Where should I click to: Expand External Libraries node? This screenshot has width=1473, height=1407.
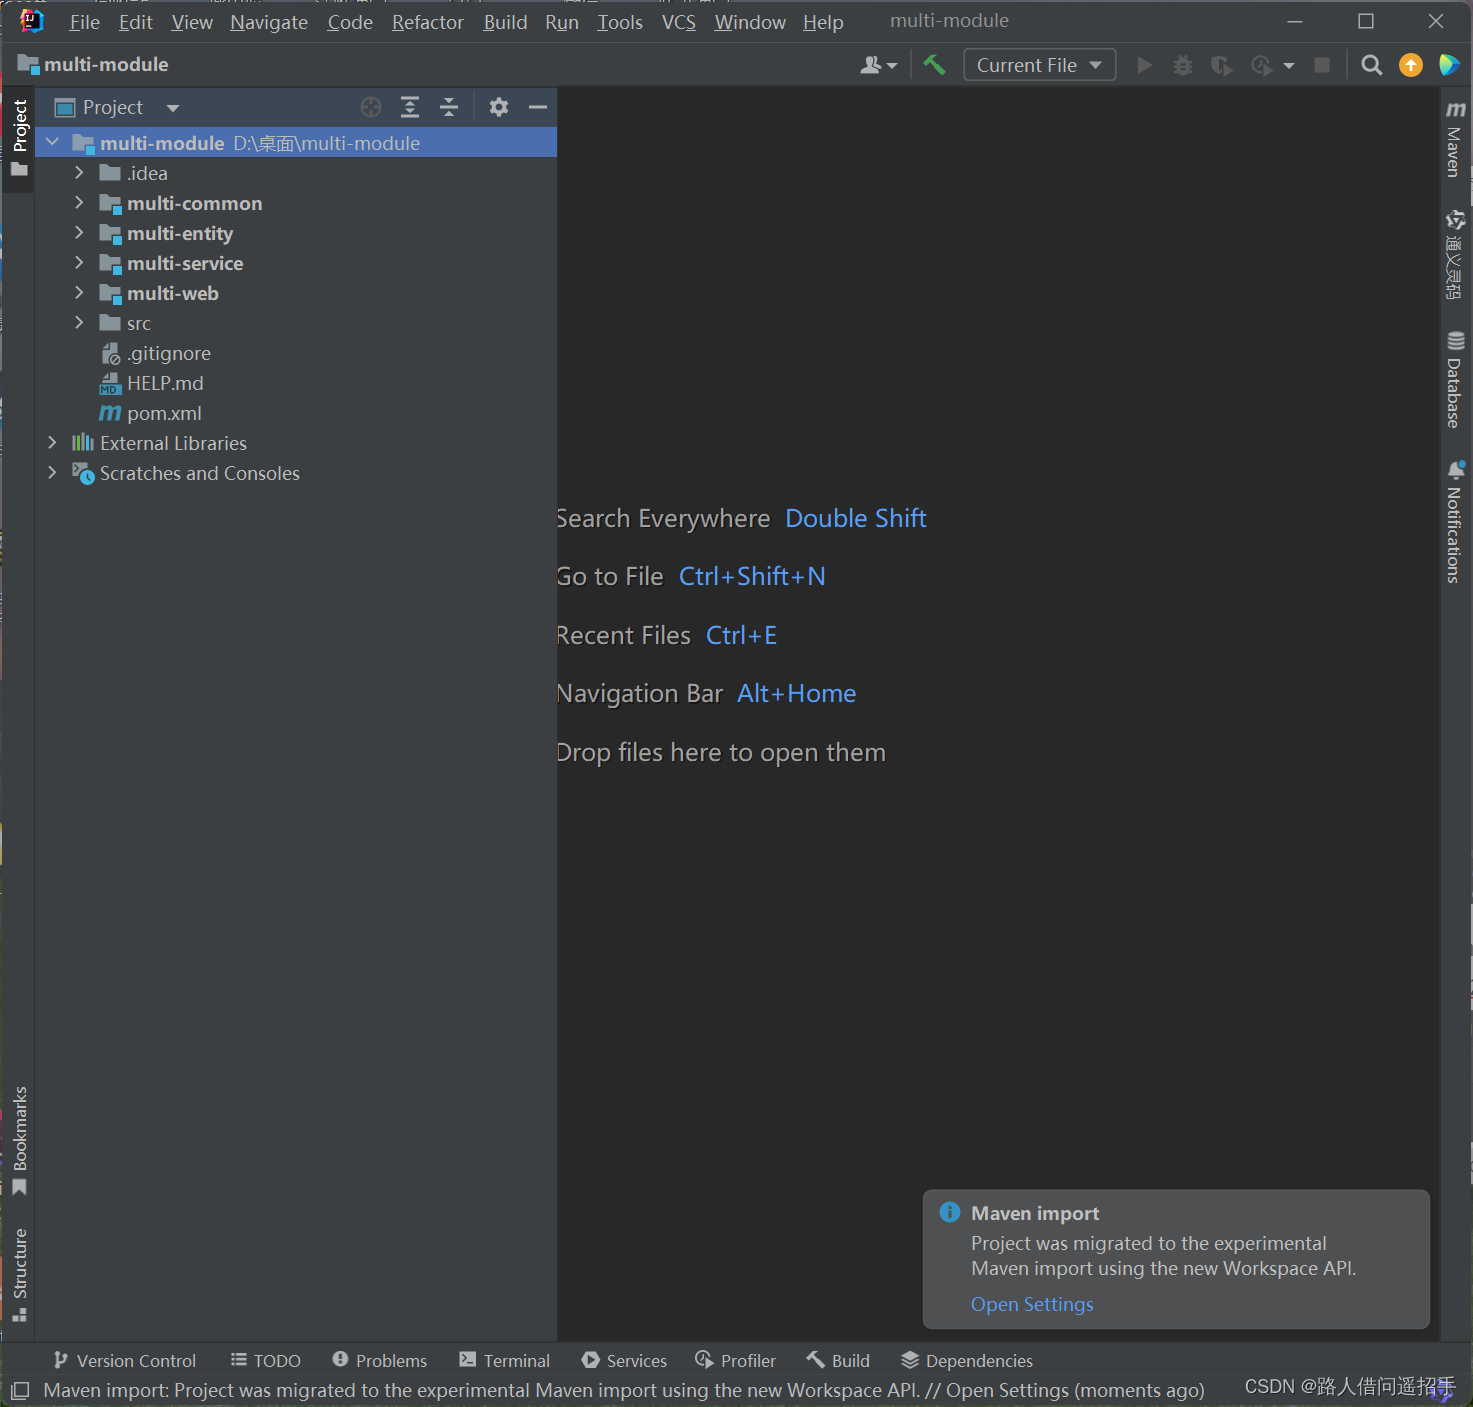[x=53, y=442]
